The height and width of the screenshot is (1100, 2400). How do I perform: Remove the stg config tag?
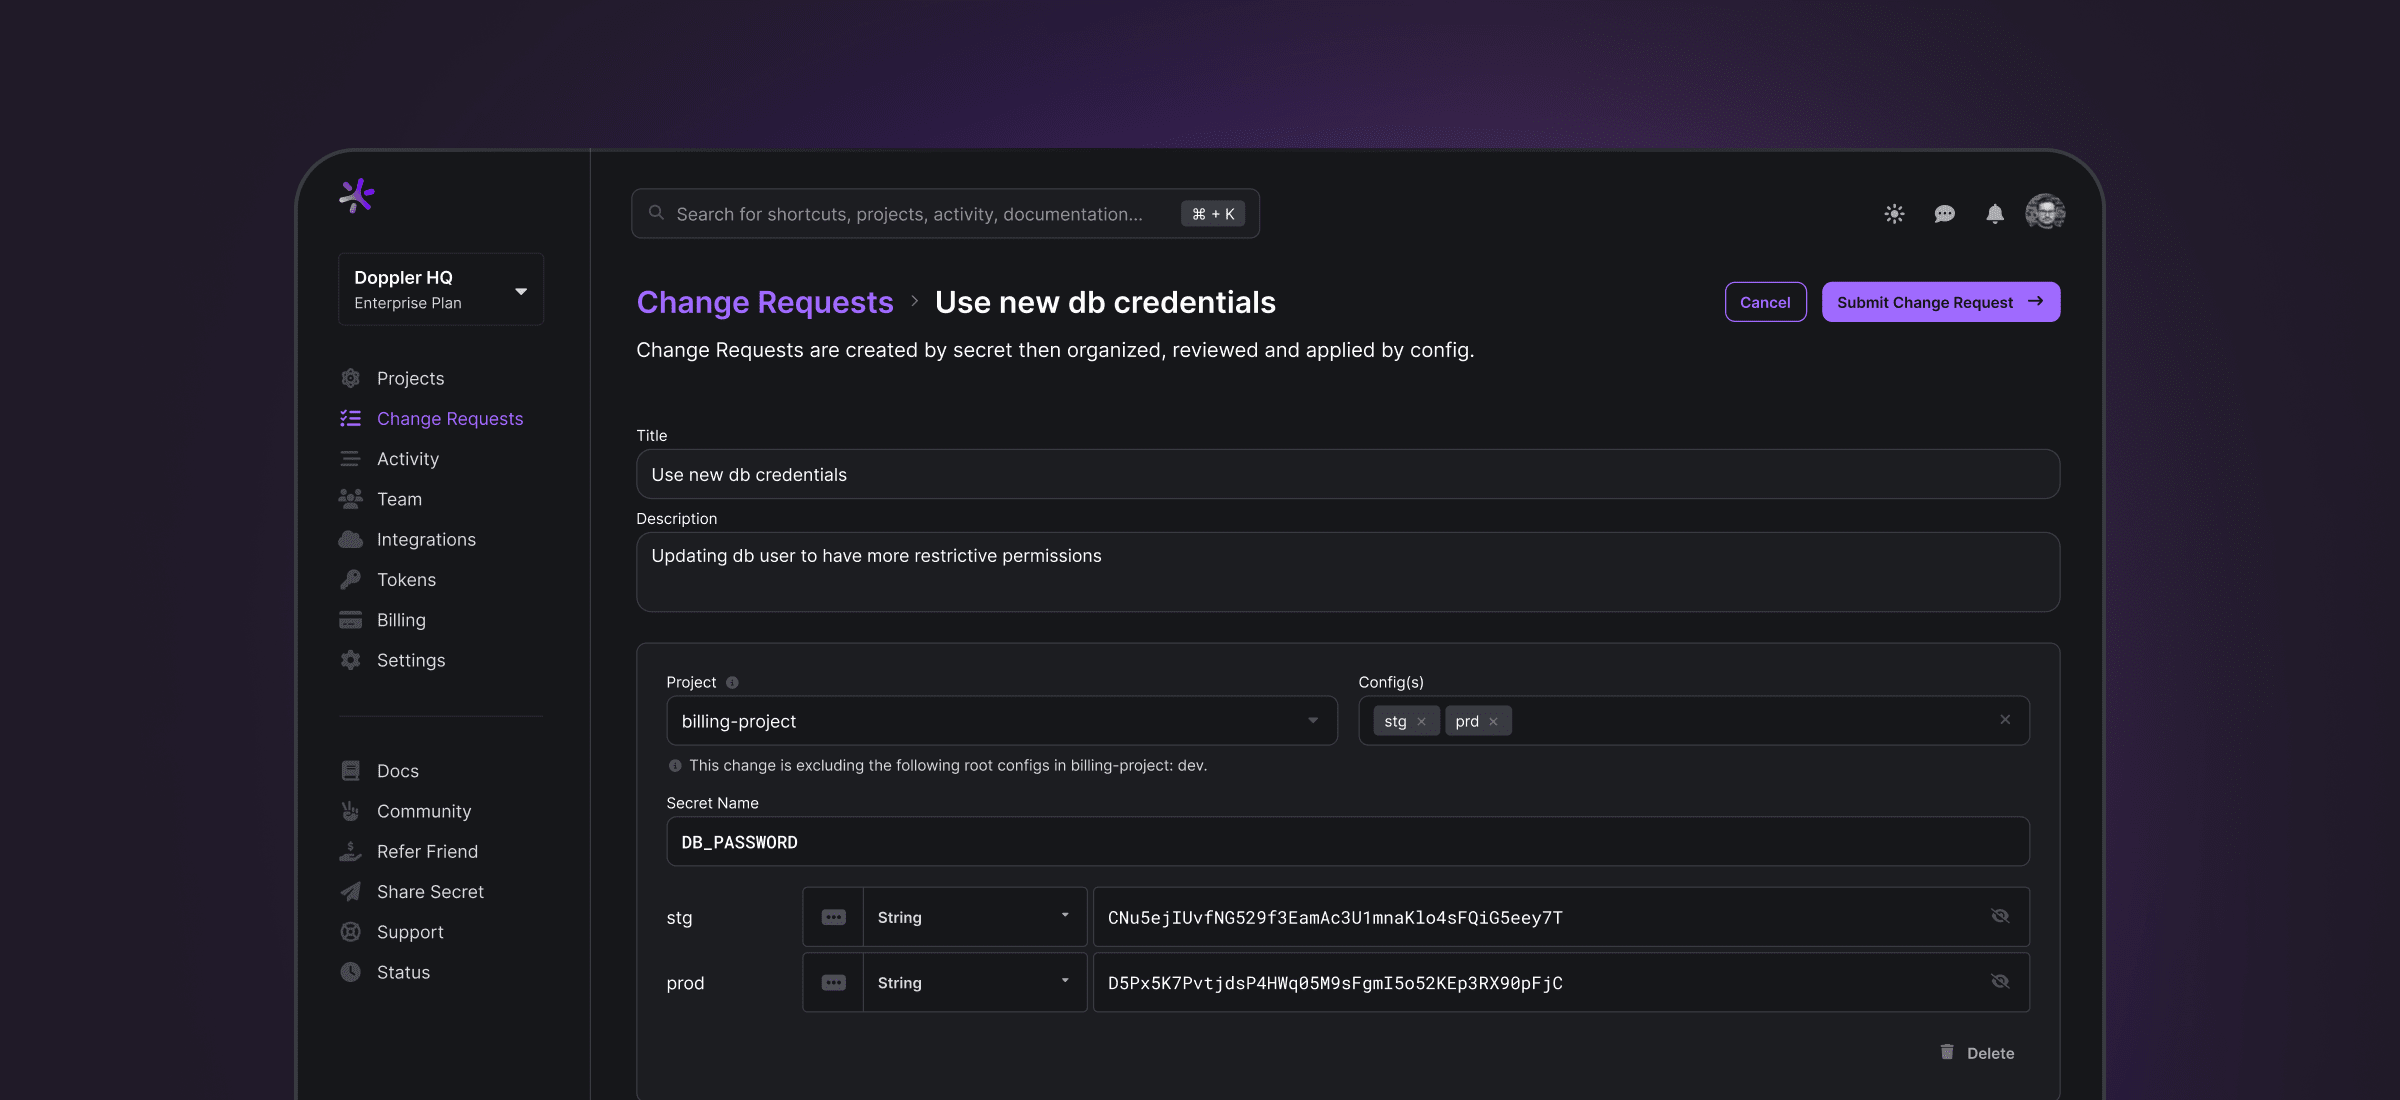coord(1421,722)
